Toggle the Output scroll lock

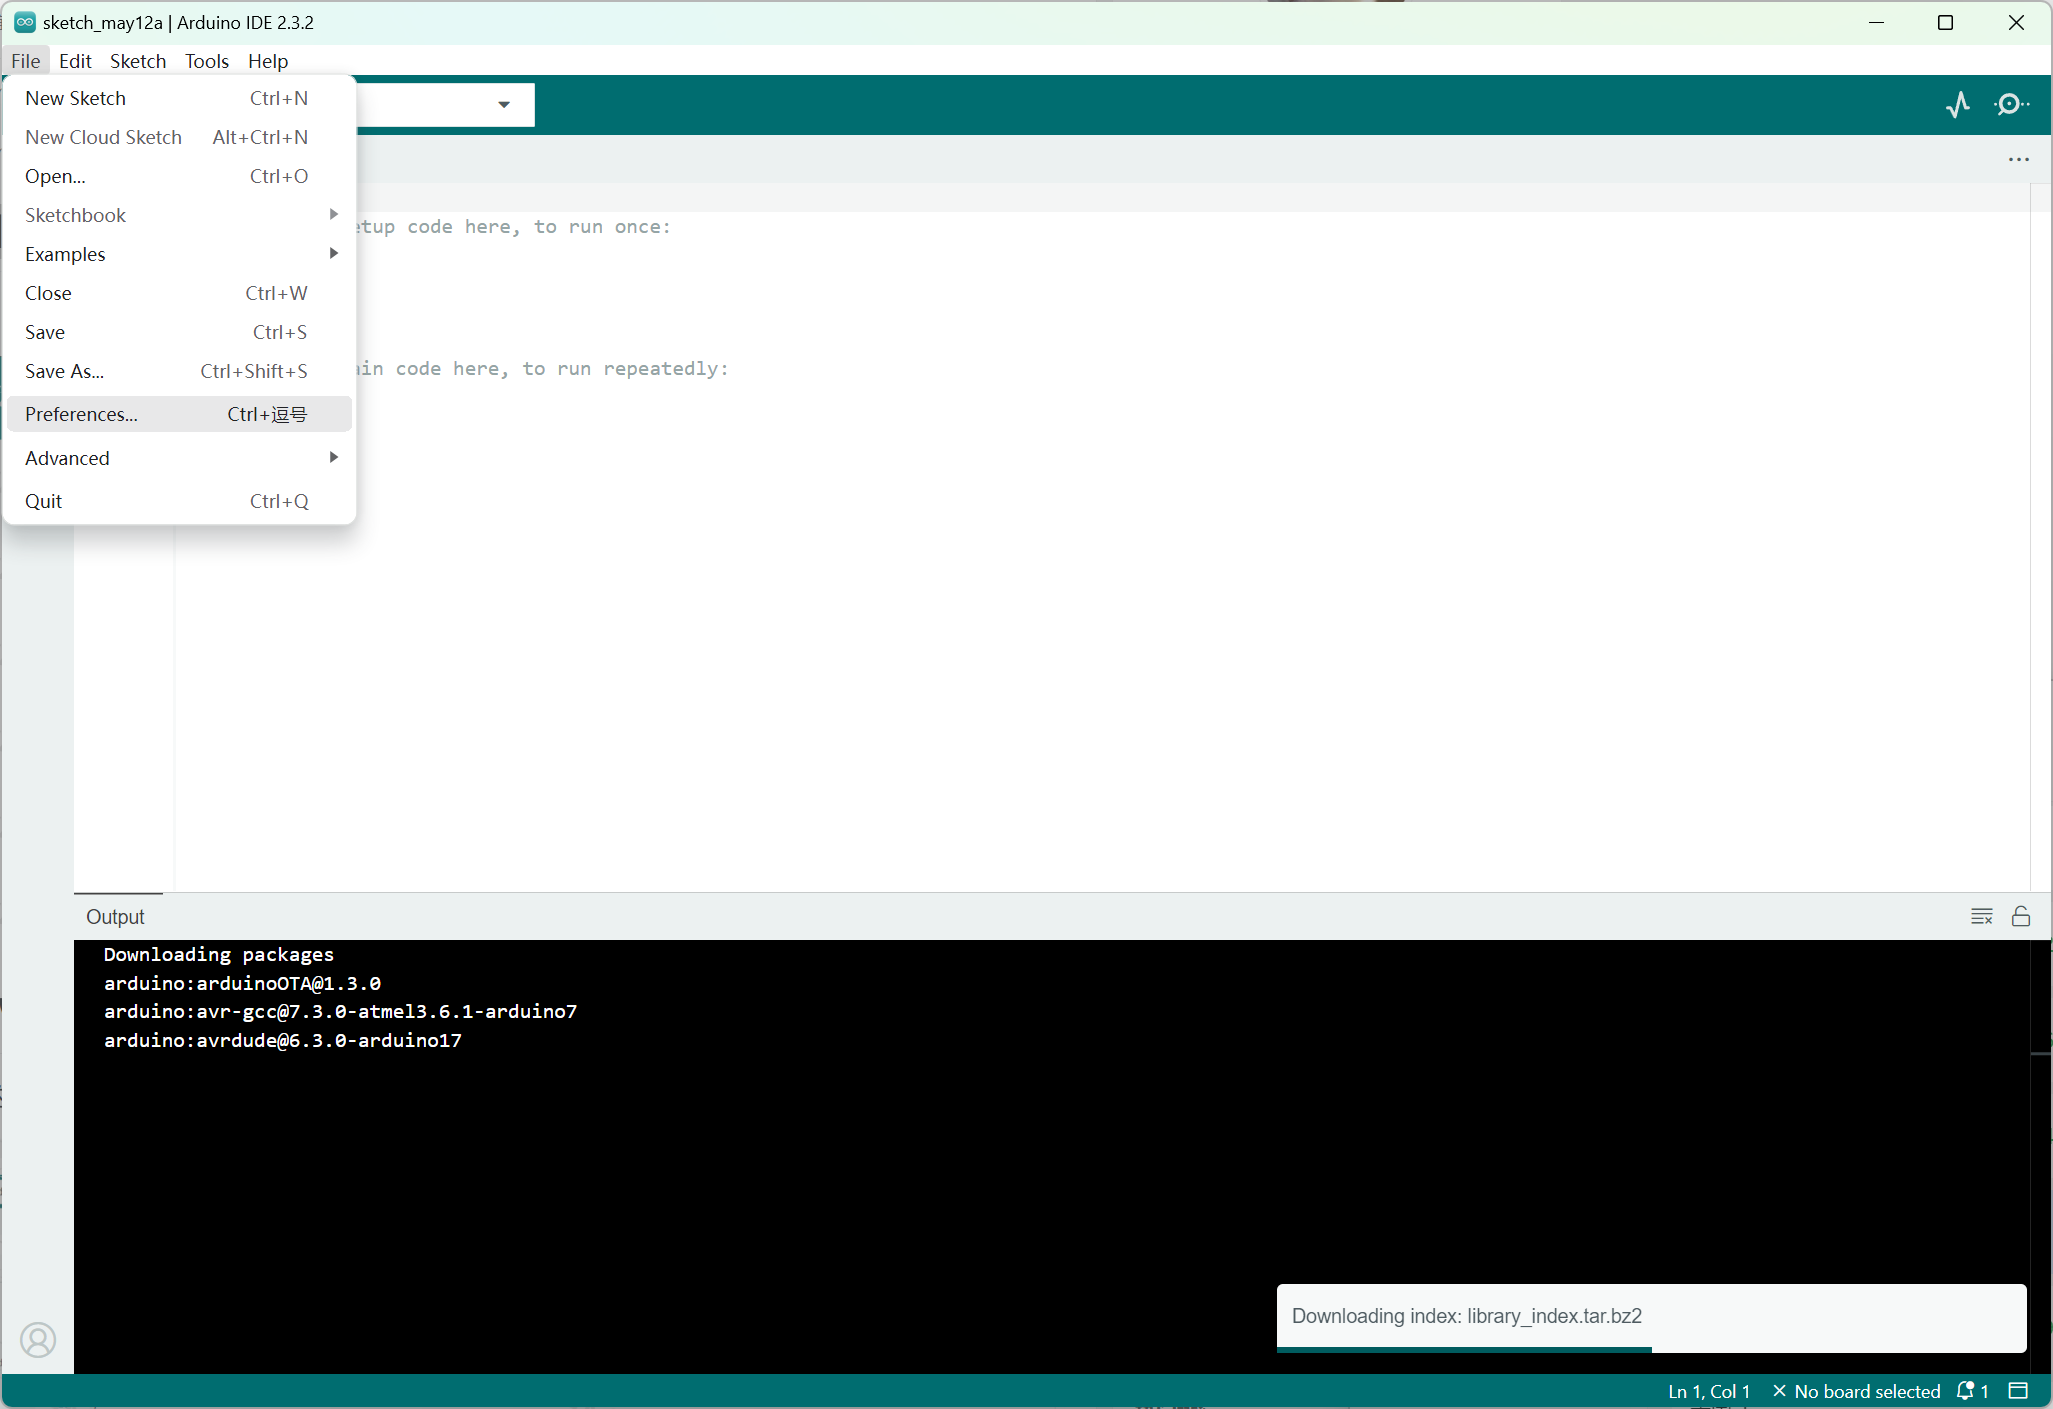[x=2021, y=916]
